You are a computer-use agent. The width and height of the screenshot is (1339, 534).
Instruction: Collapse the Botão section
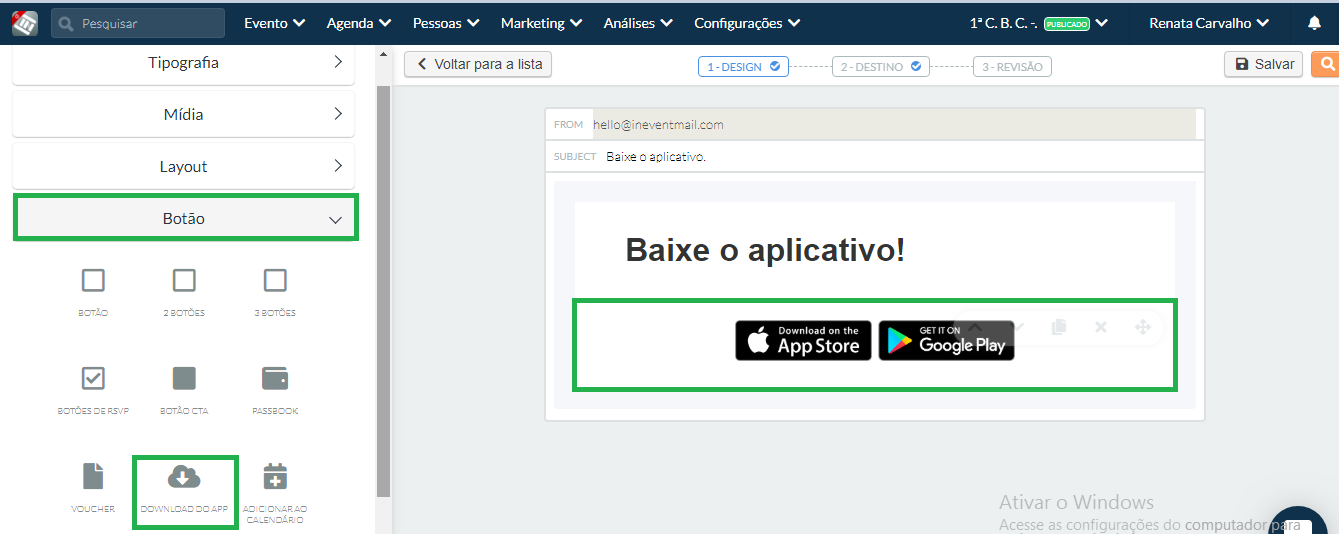coord(185,218)
